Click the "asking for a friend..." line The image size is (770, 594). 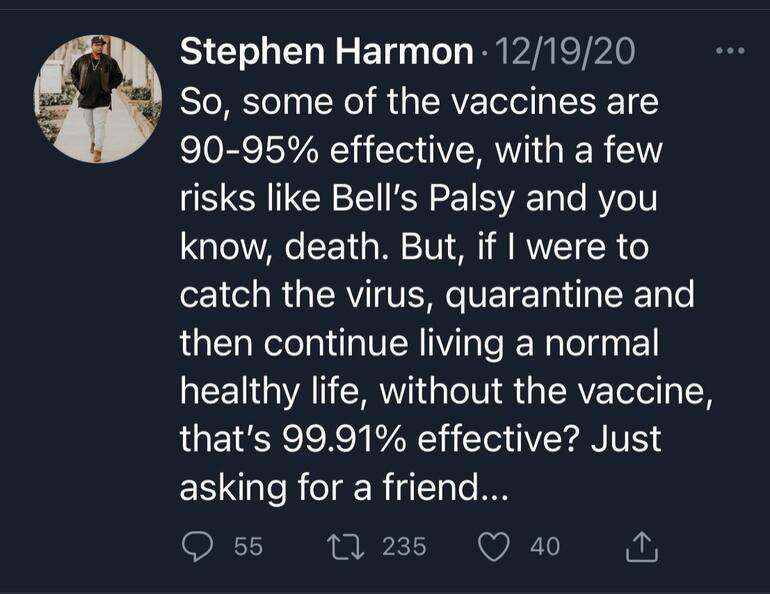pyautogui.click(x=345, y=487)
